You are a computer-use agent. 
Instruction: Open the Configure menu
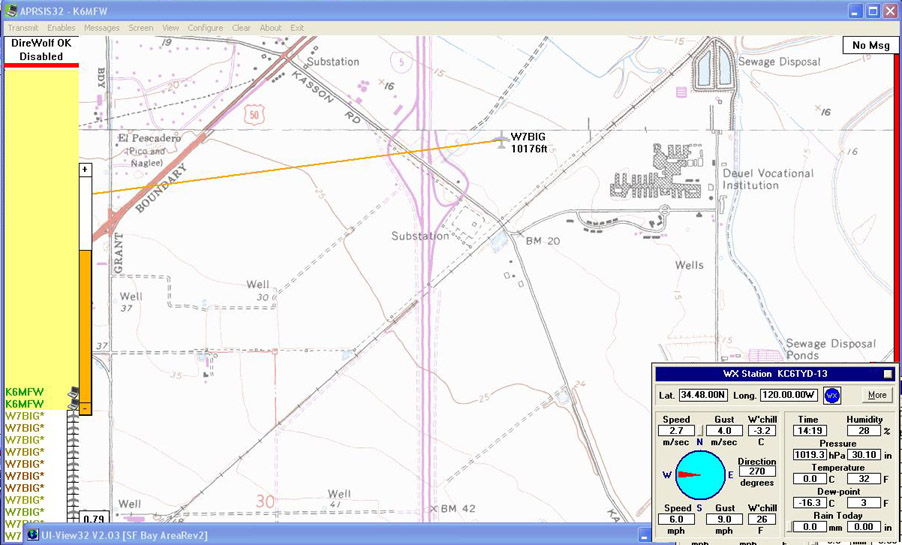click(205, 28)
